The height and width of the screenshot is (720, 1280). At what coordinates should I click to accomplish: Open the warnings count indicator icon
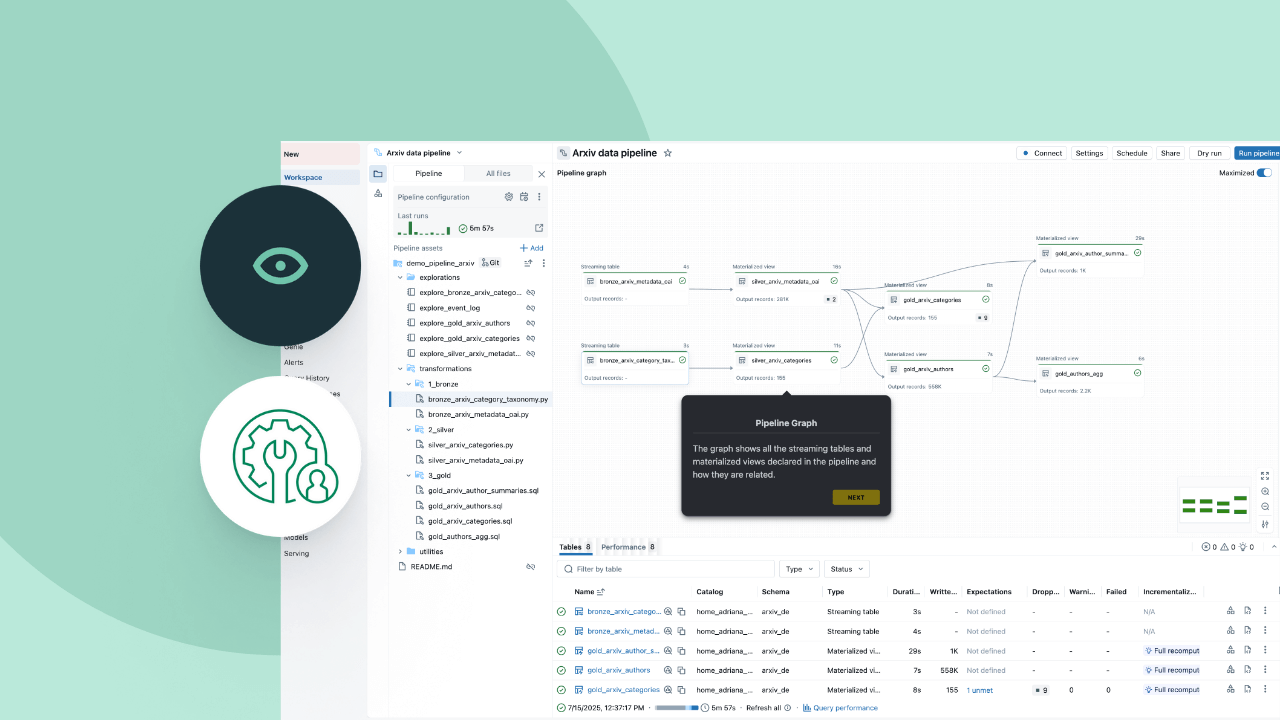click(1226, 547)
